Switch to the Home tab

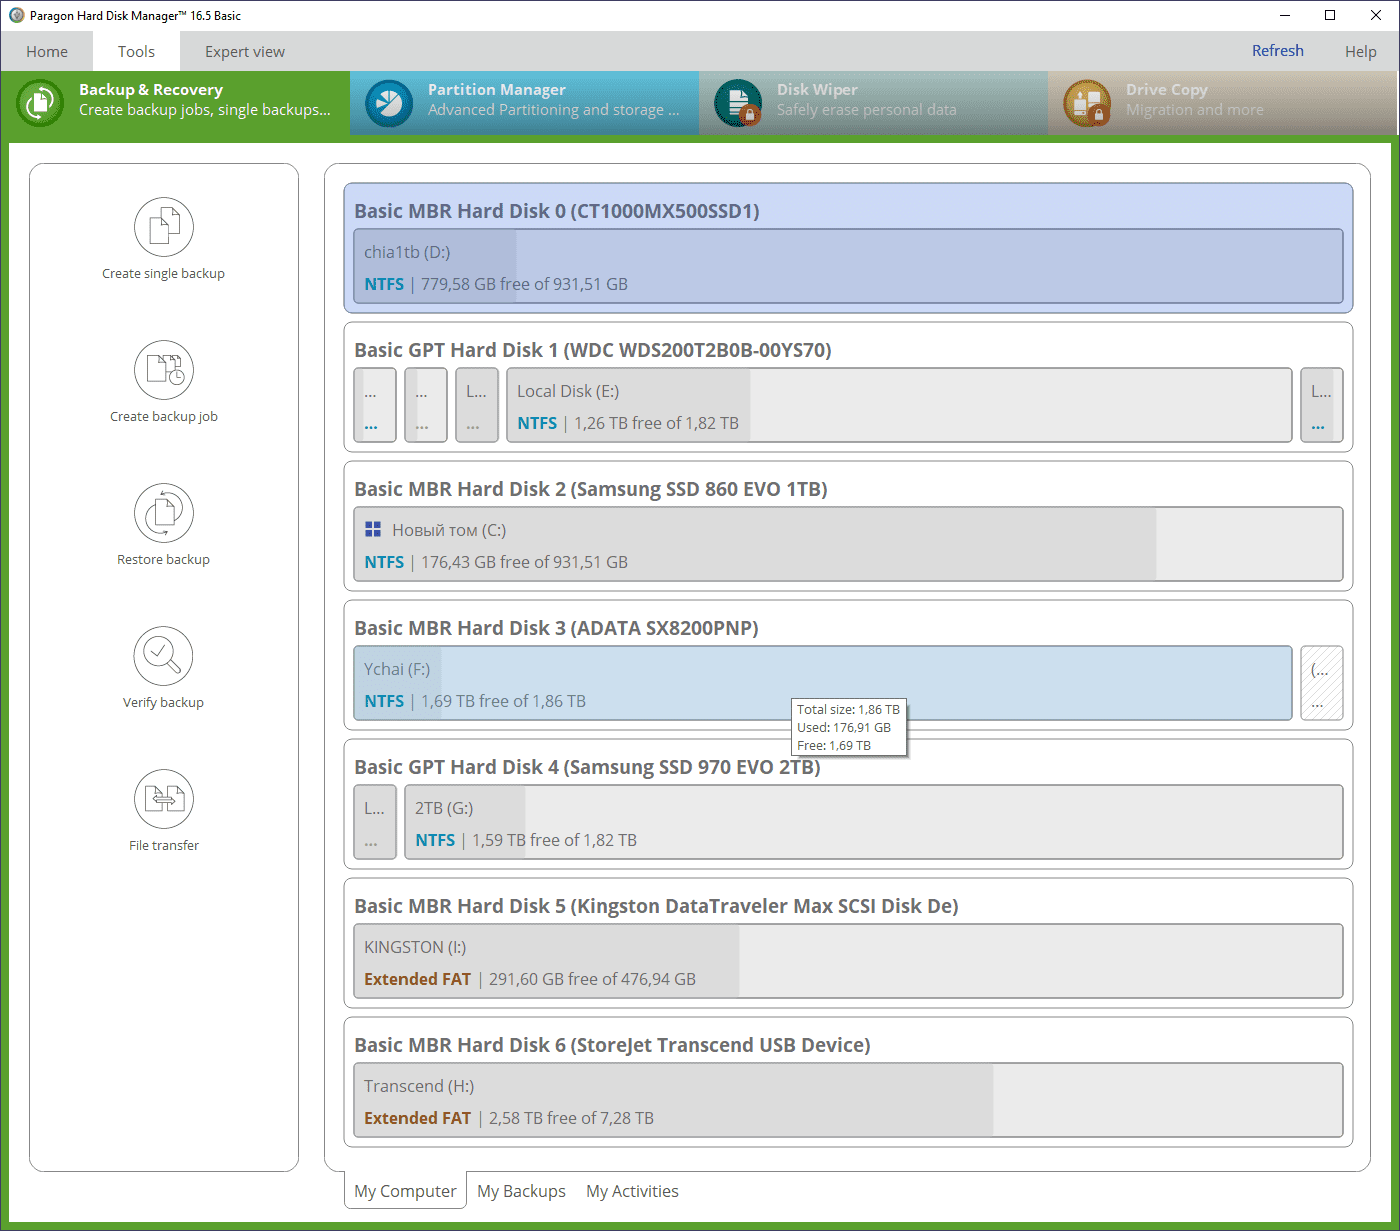point(47,51)
